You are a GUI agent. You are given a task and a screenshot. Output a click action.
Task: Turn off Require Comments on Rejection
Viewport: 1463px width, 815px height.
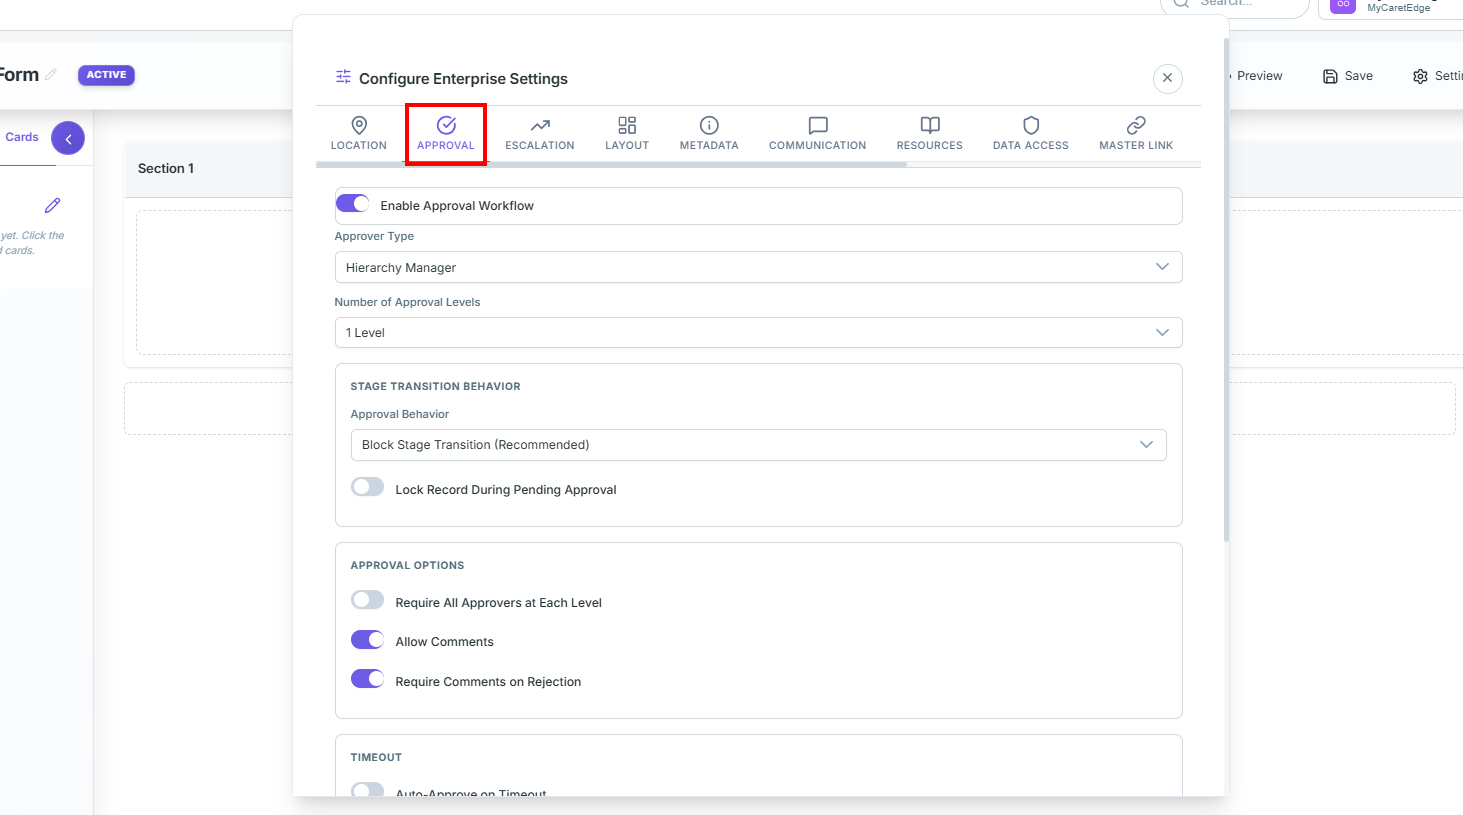367,679
